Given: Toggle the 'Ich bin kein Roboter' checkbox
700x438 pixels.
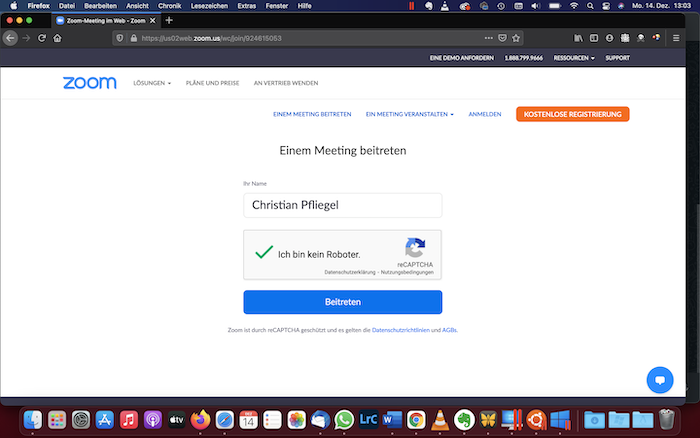Looking at the screenshot, I should pyautogui.click(x=264, y=254).
